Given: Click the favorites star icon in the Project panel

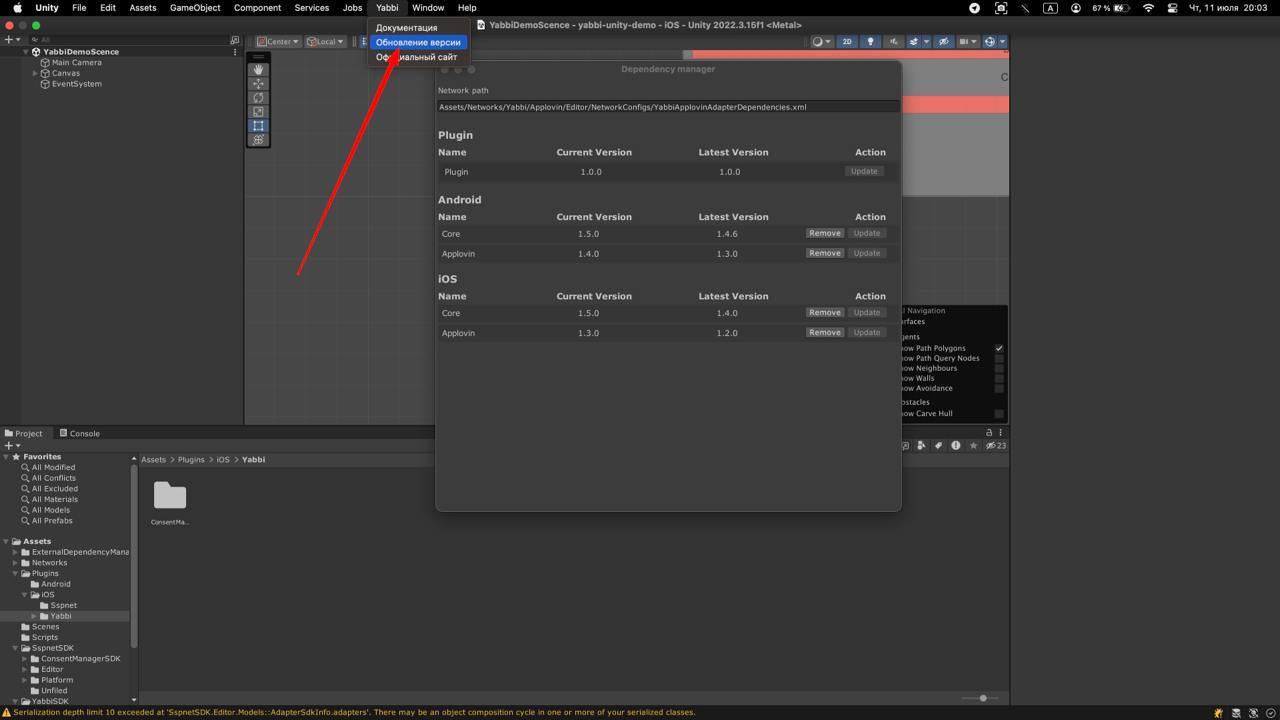Looking at the screenshot, I should tap(973, 446).
